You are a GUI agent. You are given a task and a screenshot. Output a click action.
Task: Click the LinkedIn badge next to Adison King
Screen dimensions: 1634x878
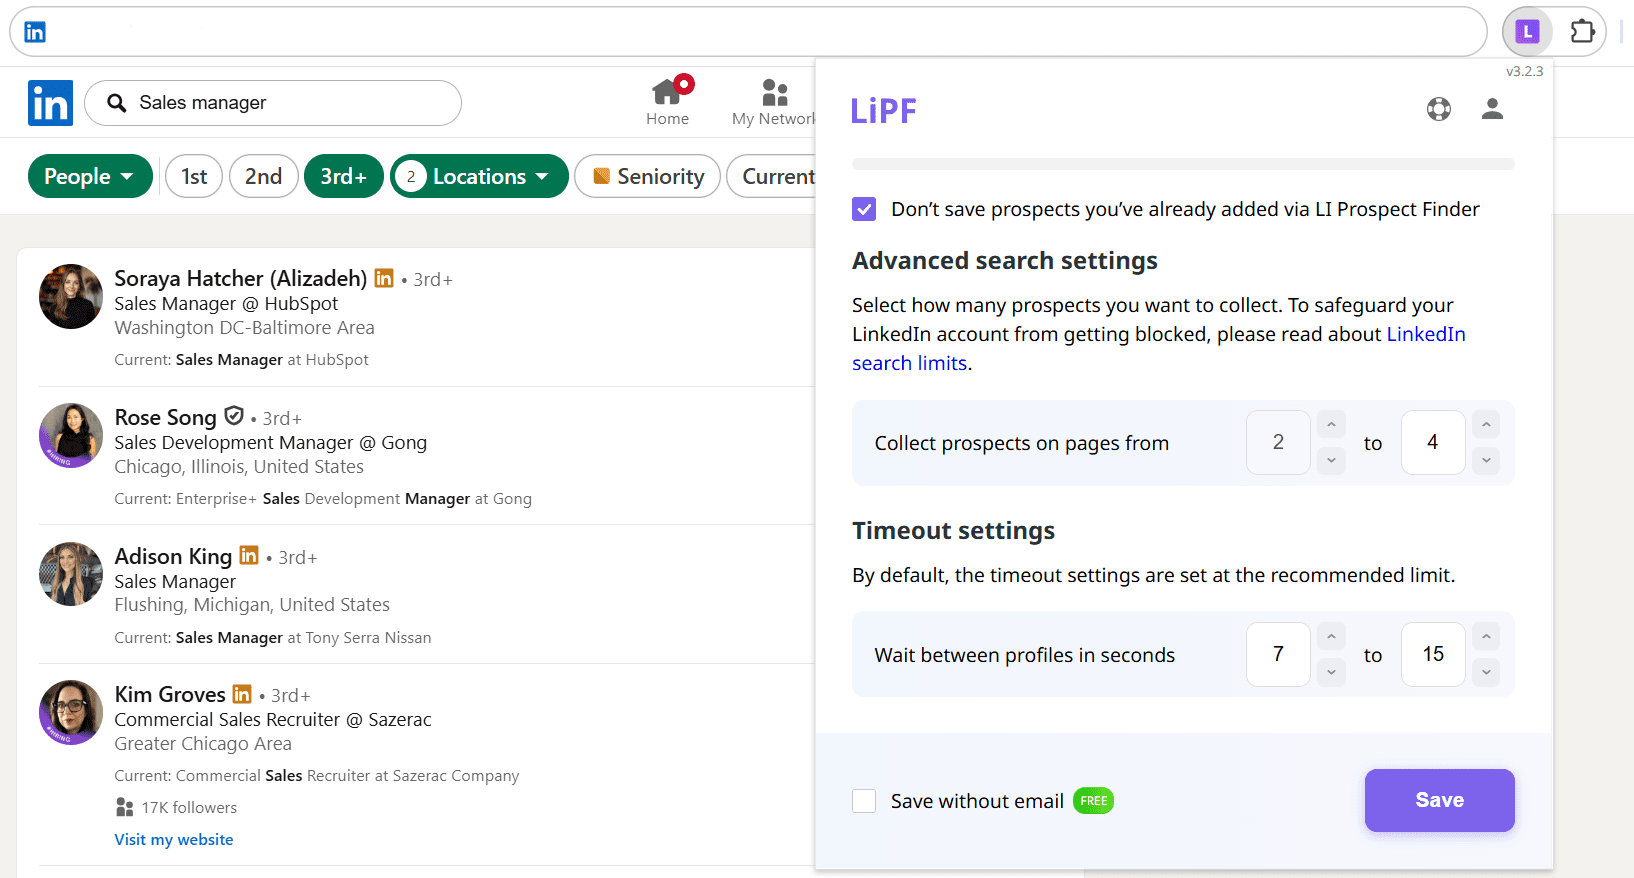point(249,555)
